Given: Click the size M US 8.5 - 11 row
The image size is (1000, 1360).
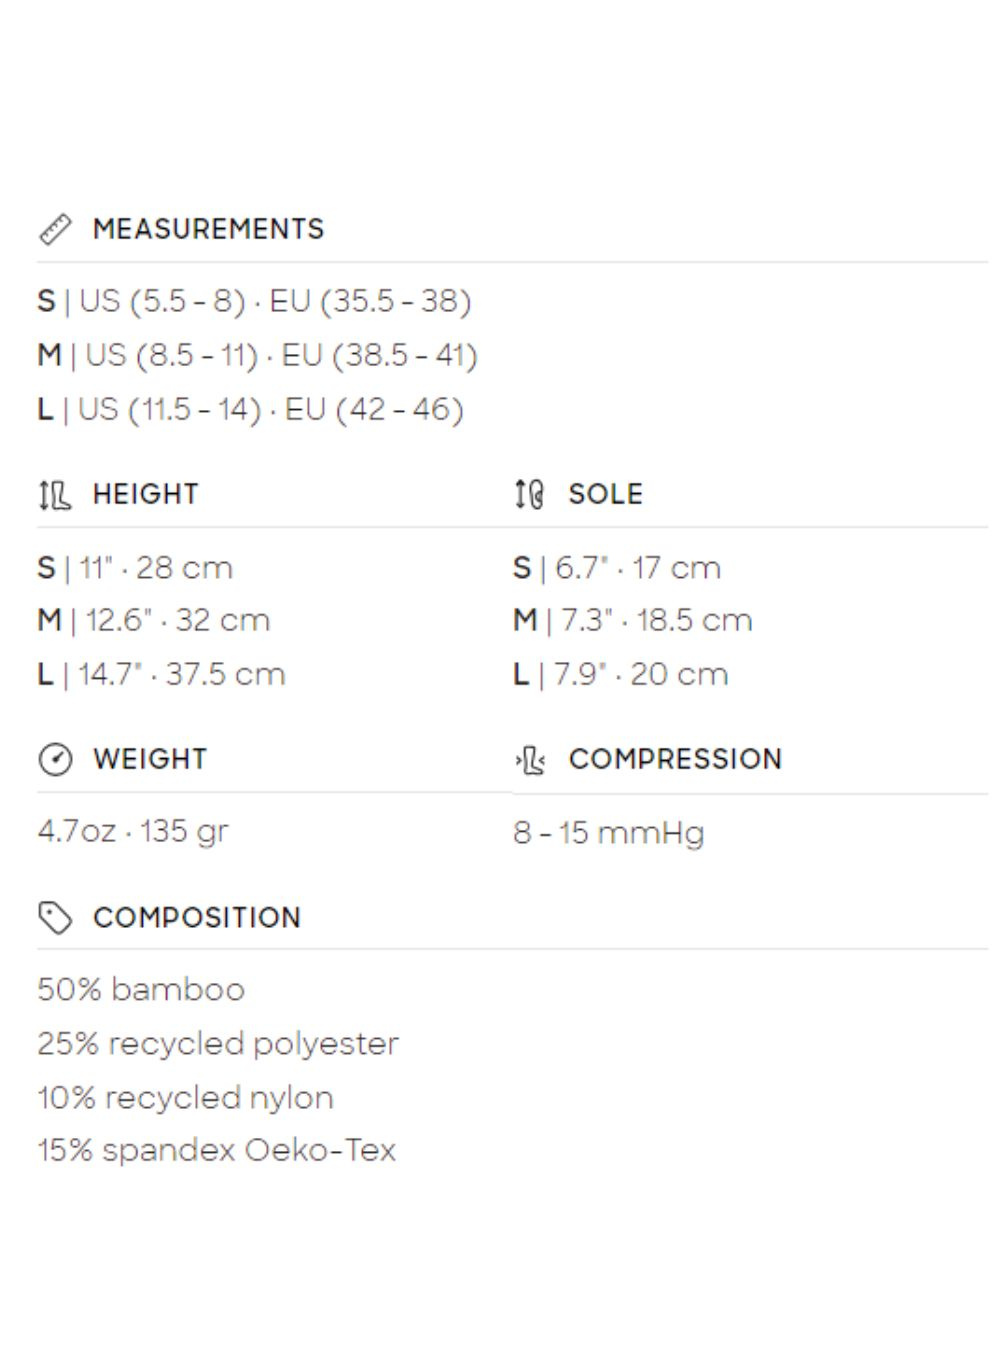Looking at the screenshot, I should pyautogui.click(x=257, y=355).
